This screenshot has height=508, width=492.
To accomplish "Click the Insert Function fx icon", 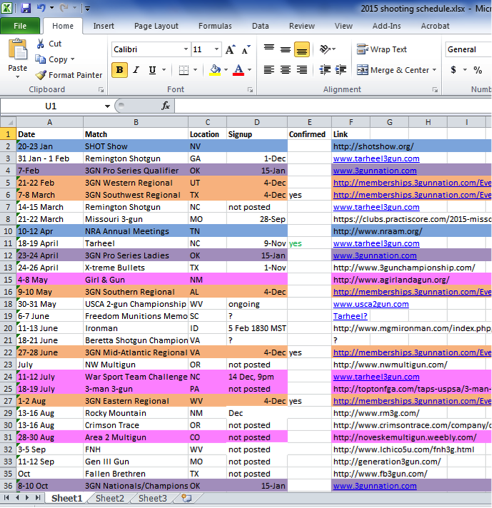I will click(166, 106).
